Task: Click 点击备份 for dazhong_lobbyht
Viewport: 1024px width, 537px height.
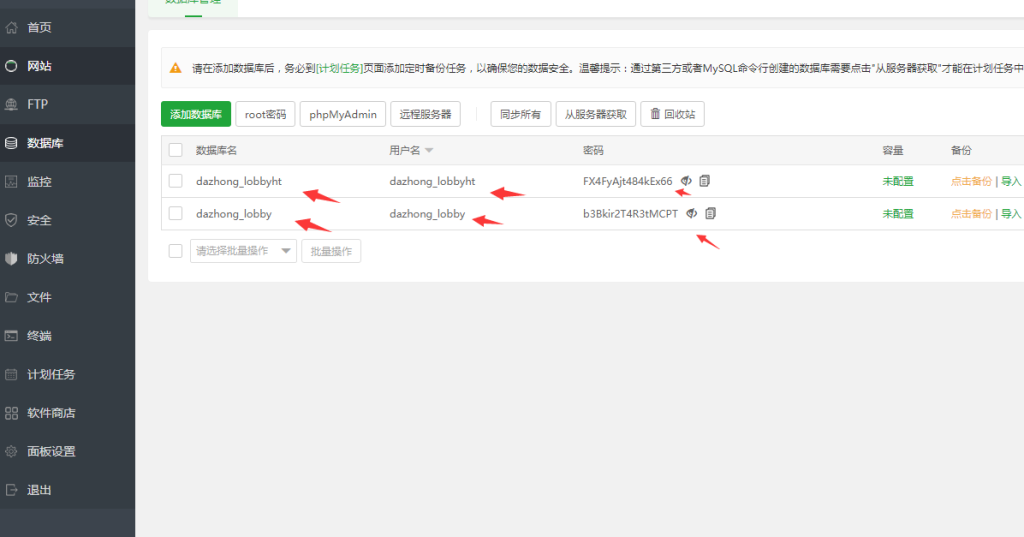Action: pos(971,181)
